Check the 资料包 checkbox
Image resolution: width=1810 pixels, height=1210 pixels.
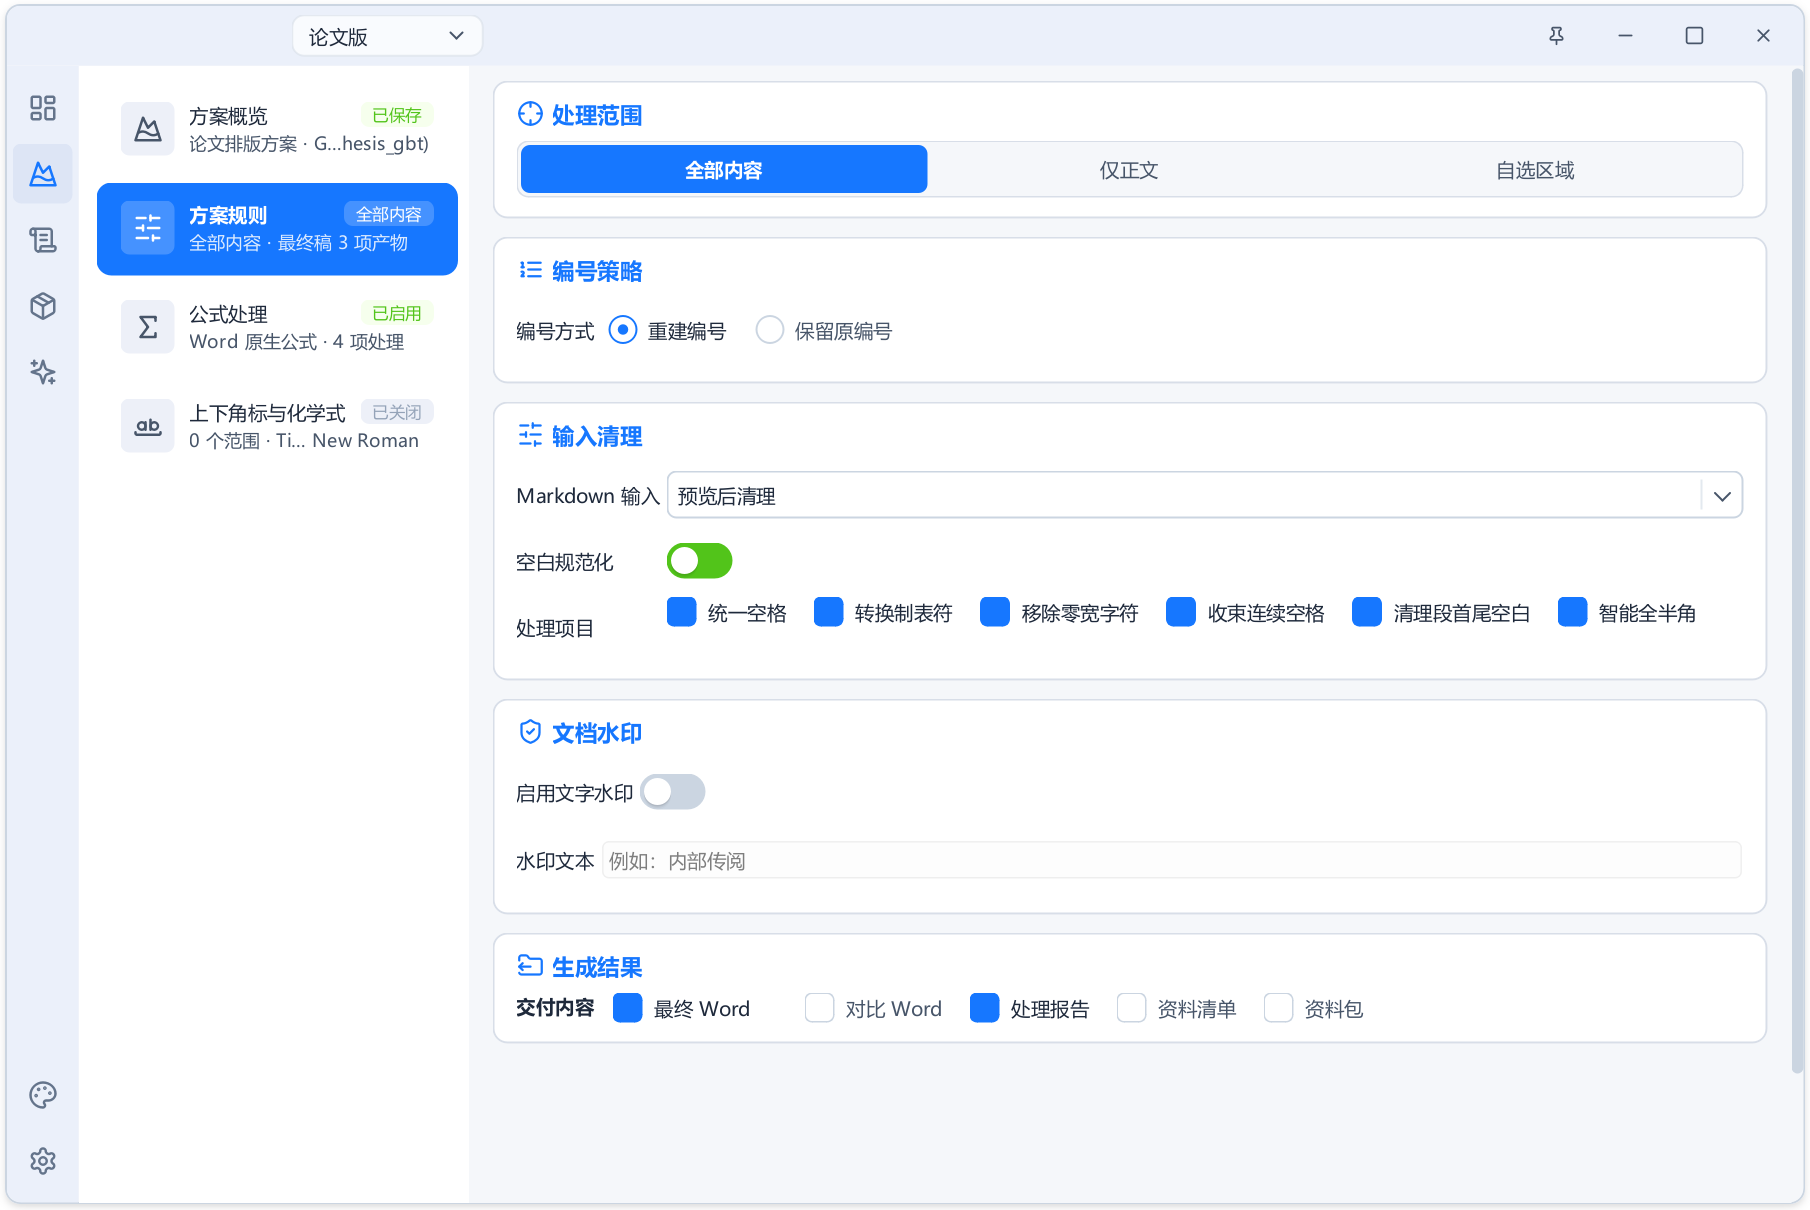pyautogui.click(x=1279, y=1008)
